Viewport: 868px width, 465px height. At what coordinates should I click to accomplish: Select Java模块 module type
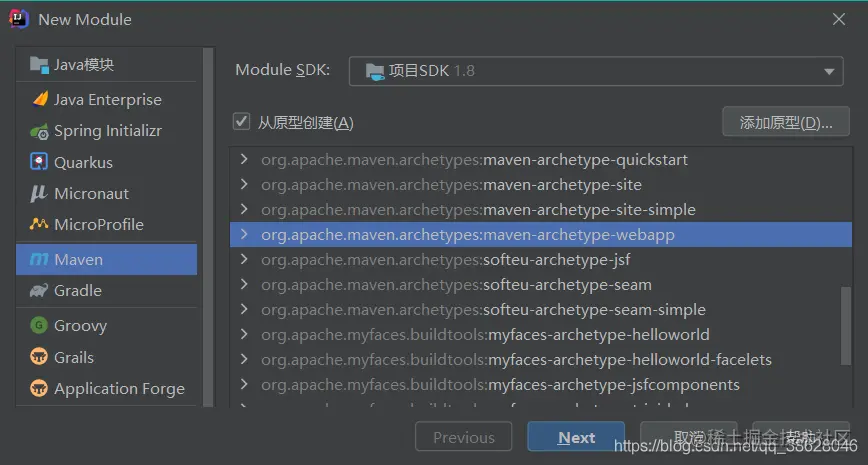[106, 65]
